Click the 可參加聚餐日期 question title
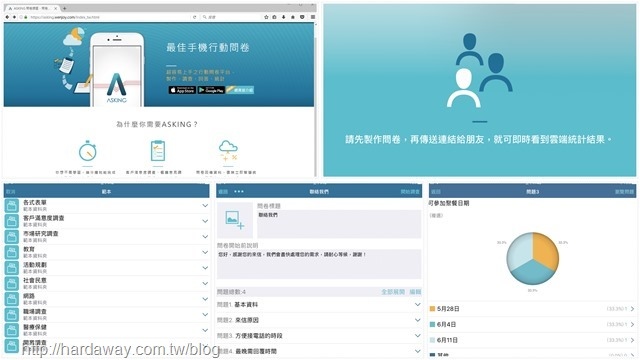The width and height of the screenshot is (640, 360). pos(449,203)
